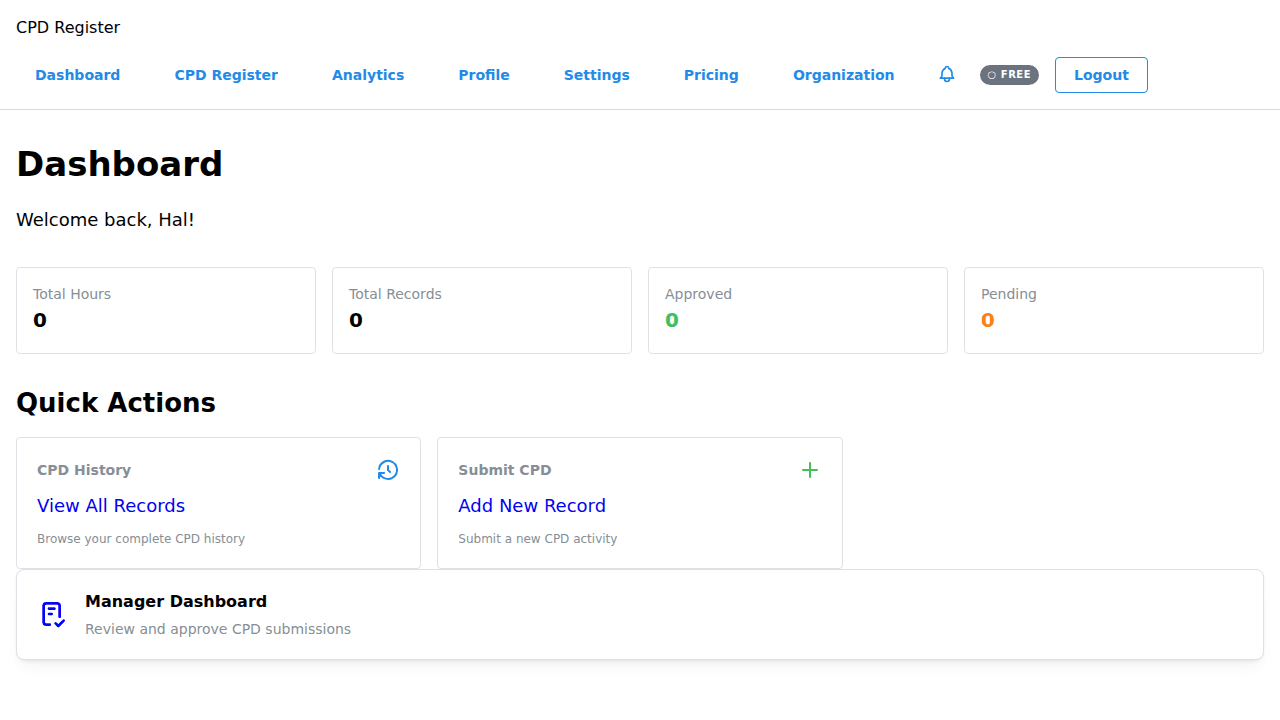Click the CPD History clock icon
The height and width of the screenshot is (720, 1280).
[x=388, y=469]
